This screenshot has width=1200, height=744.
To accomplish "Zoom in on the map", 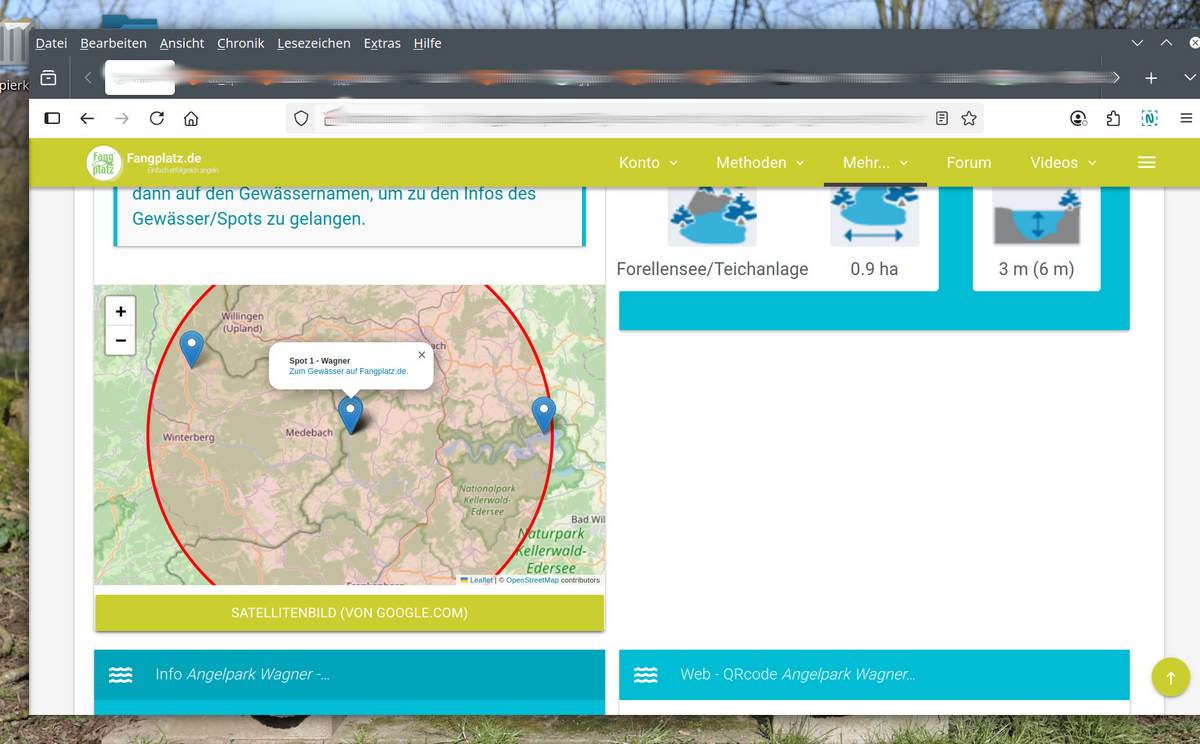I will pos(120,311).
